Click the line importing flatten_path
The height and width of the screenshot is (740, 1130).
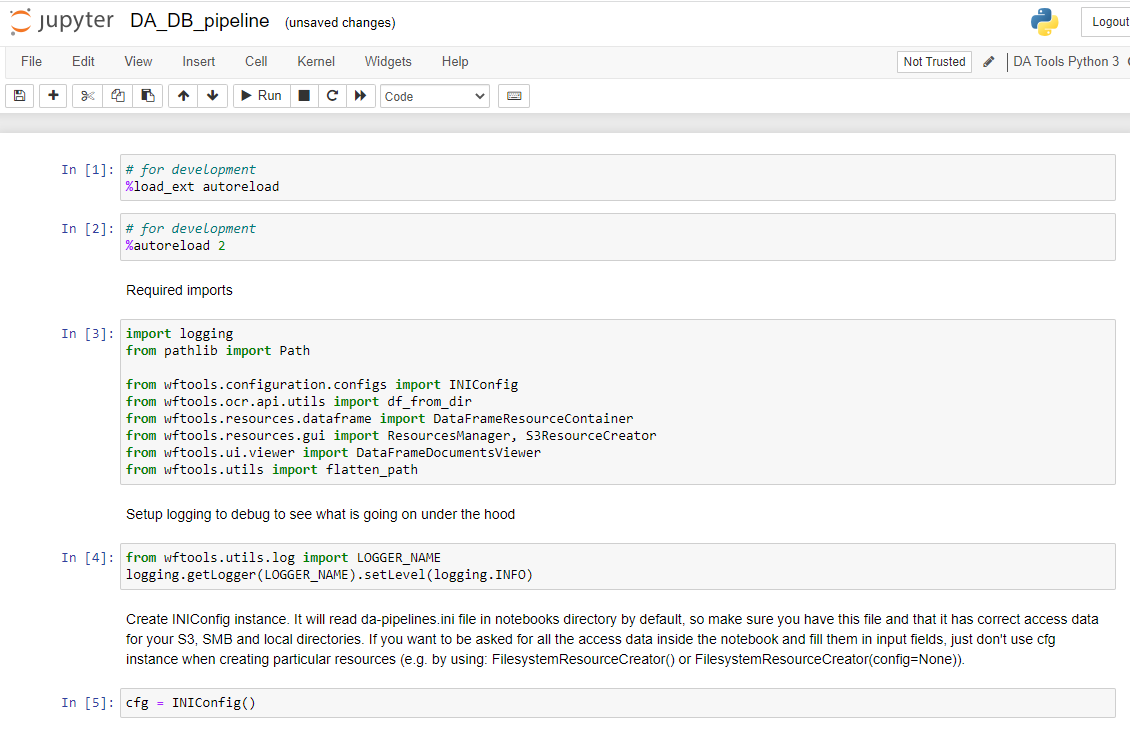[272, 470]
